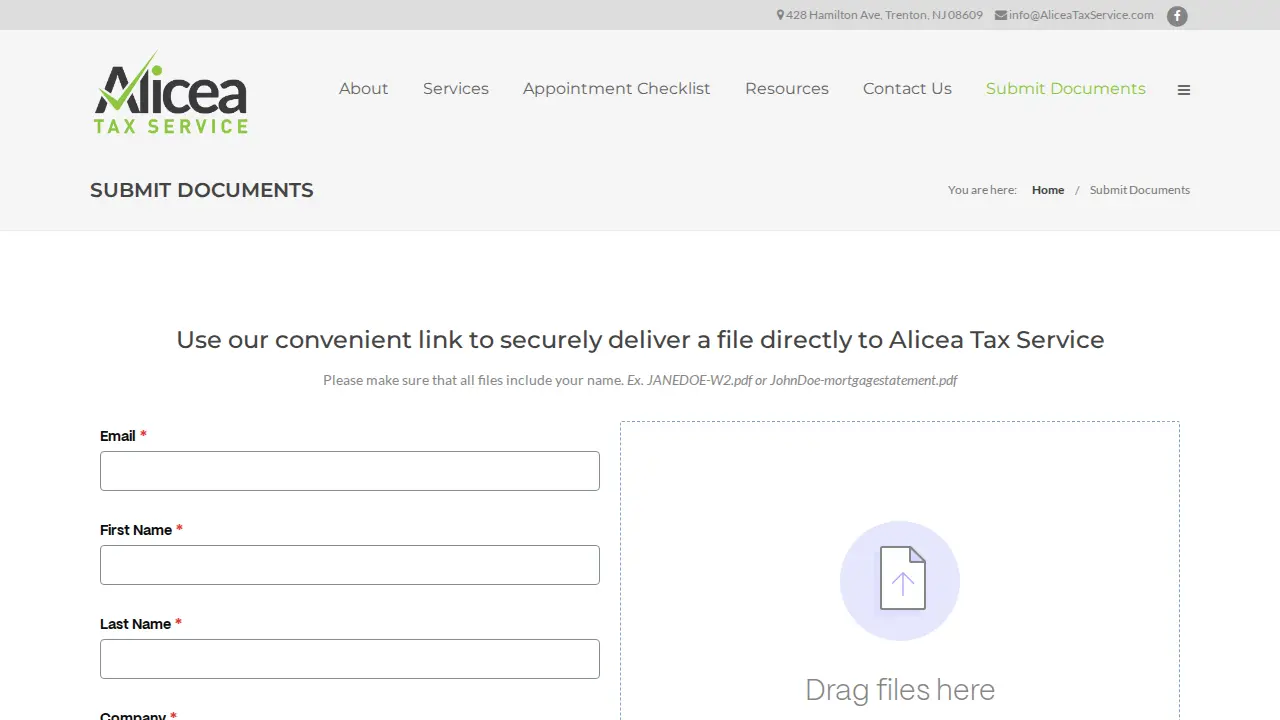This screenshot has height=720, width=1280.
Task: Click the 428 Hamilton Ave address
Action: (884, 15)
